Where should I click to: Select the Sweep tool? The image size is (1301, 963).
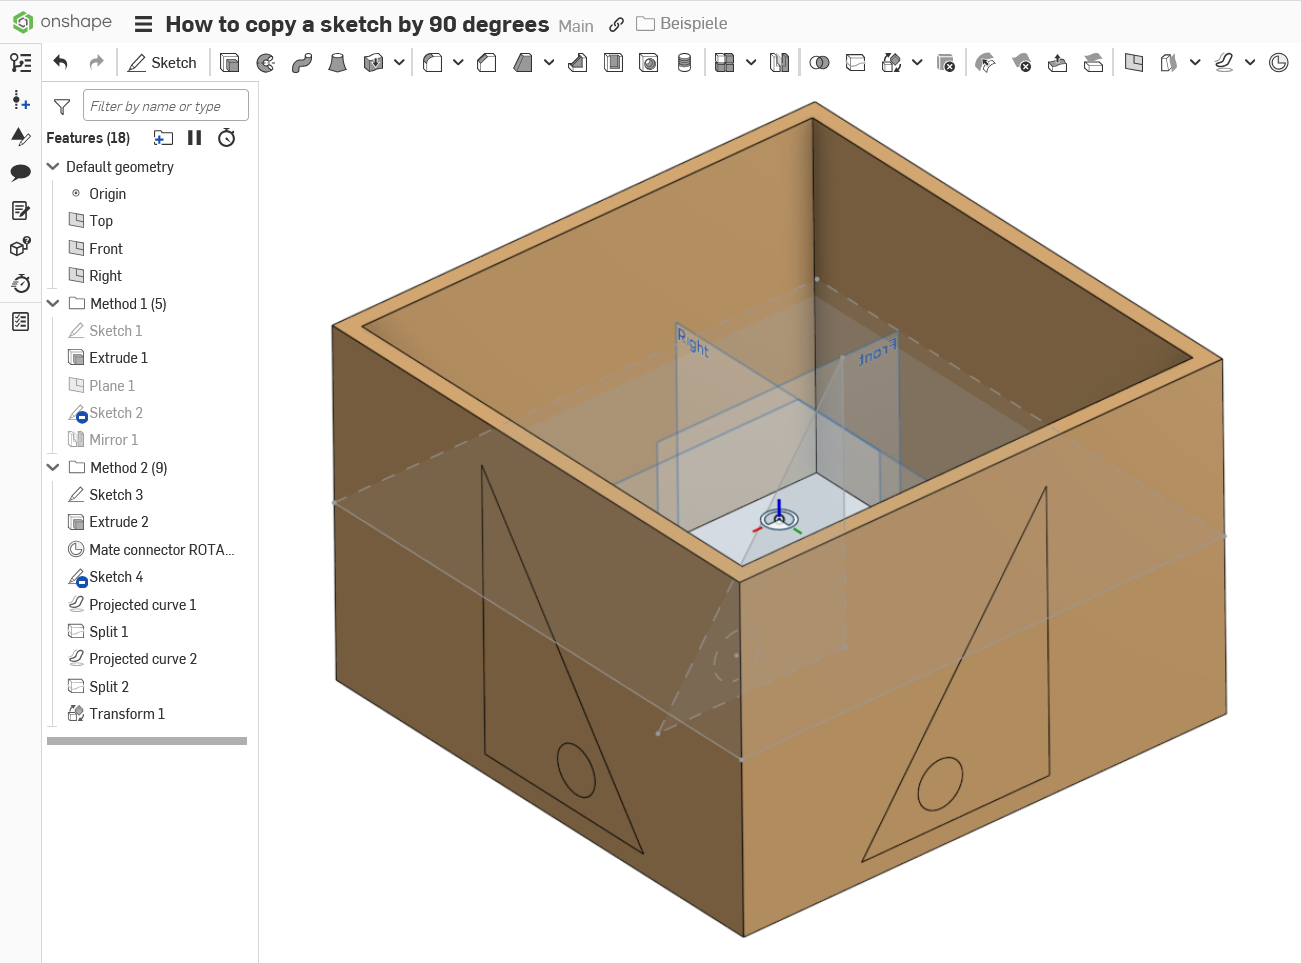300,62
